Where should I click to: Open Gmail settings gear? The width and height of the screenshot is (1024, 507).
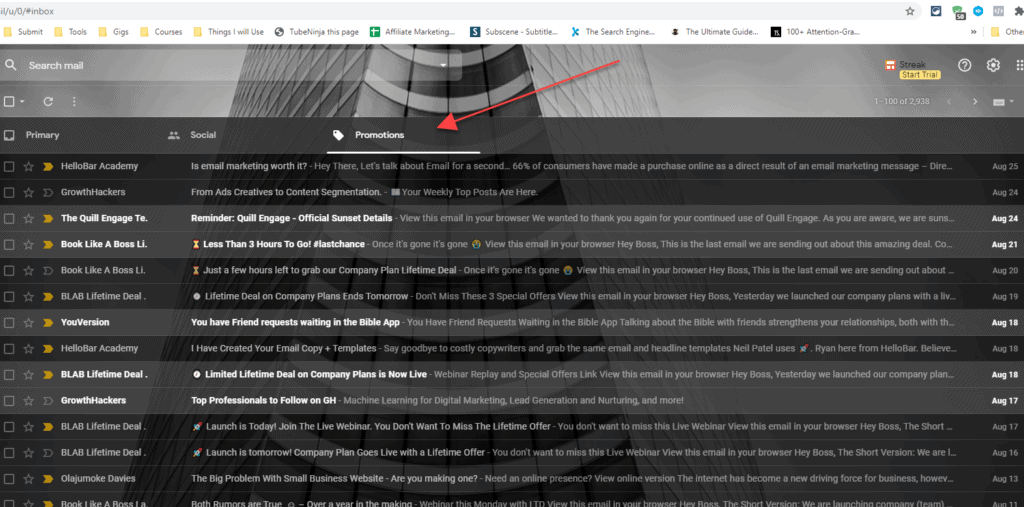pos(993,65)
